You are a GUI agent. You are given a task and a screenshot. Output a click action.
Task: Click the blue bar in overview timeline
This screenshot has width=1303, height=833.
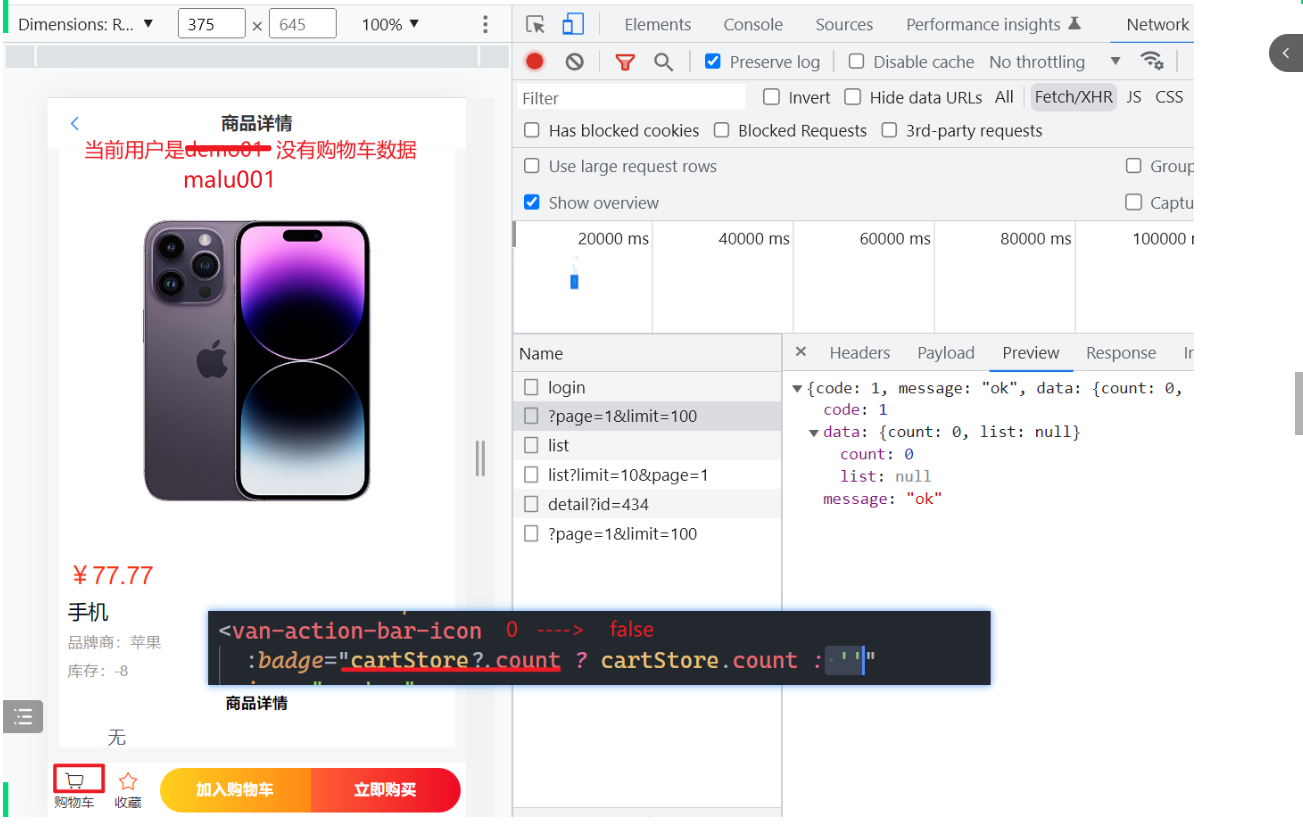(x=574, y=282)
